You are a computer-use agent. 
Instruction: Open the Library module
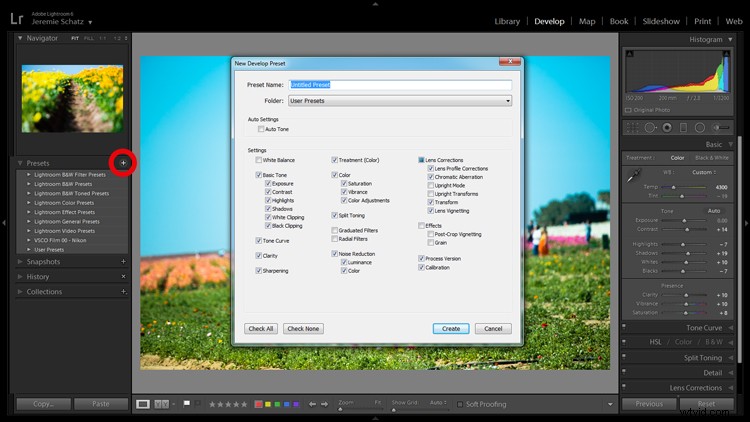pos(507,22)
